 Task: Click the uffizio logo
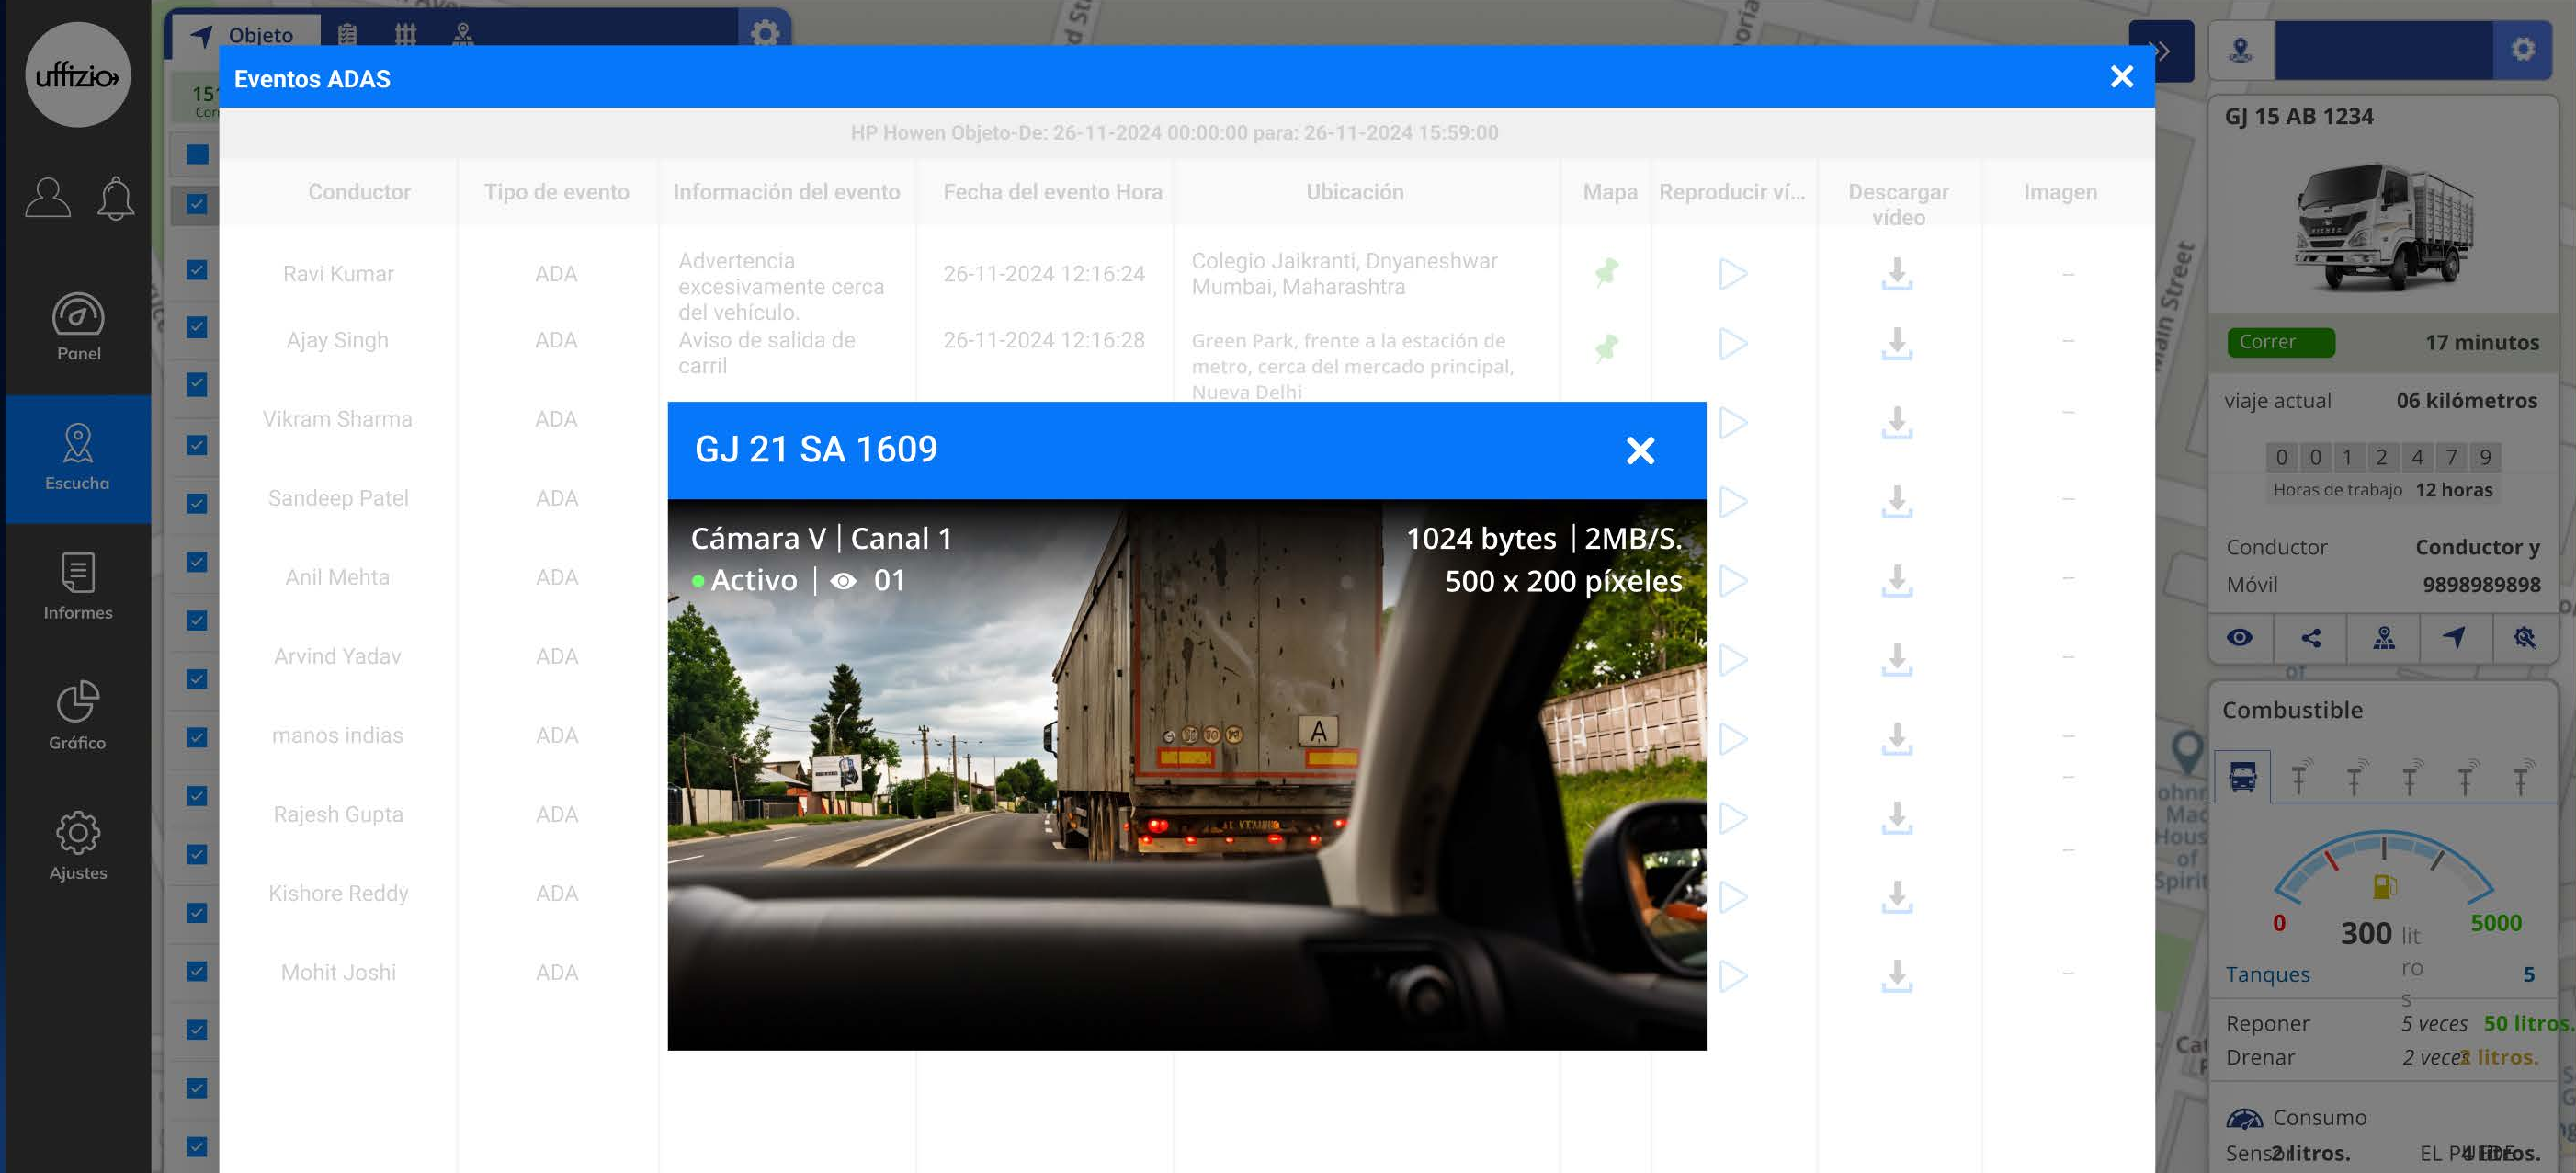click(78, 75)
